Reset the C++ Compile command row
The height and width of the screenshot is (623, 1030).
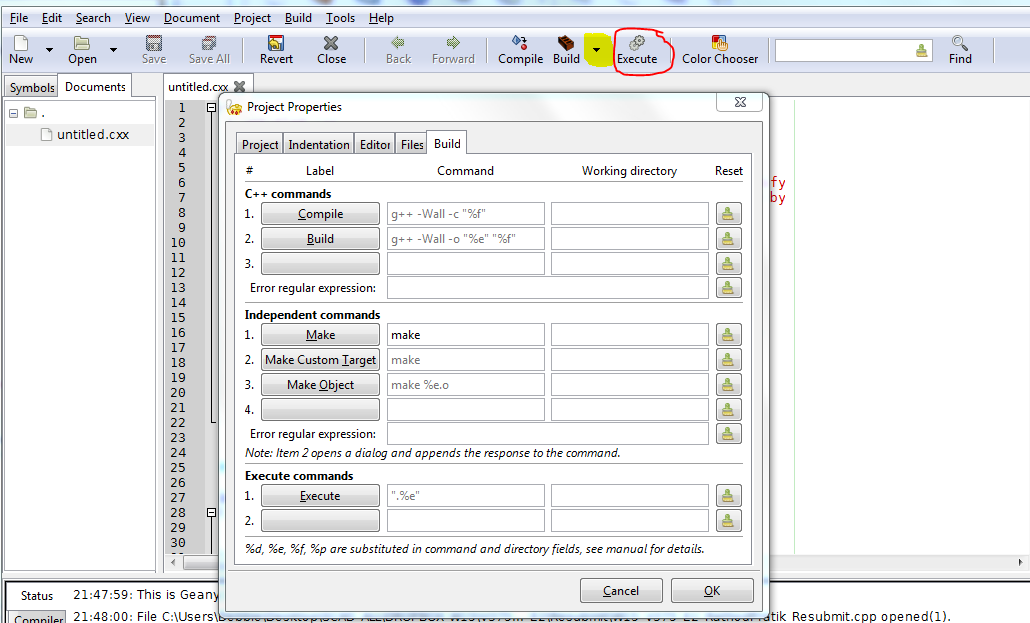pos(729,213)
